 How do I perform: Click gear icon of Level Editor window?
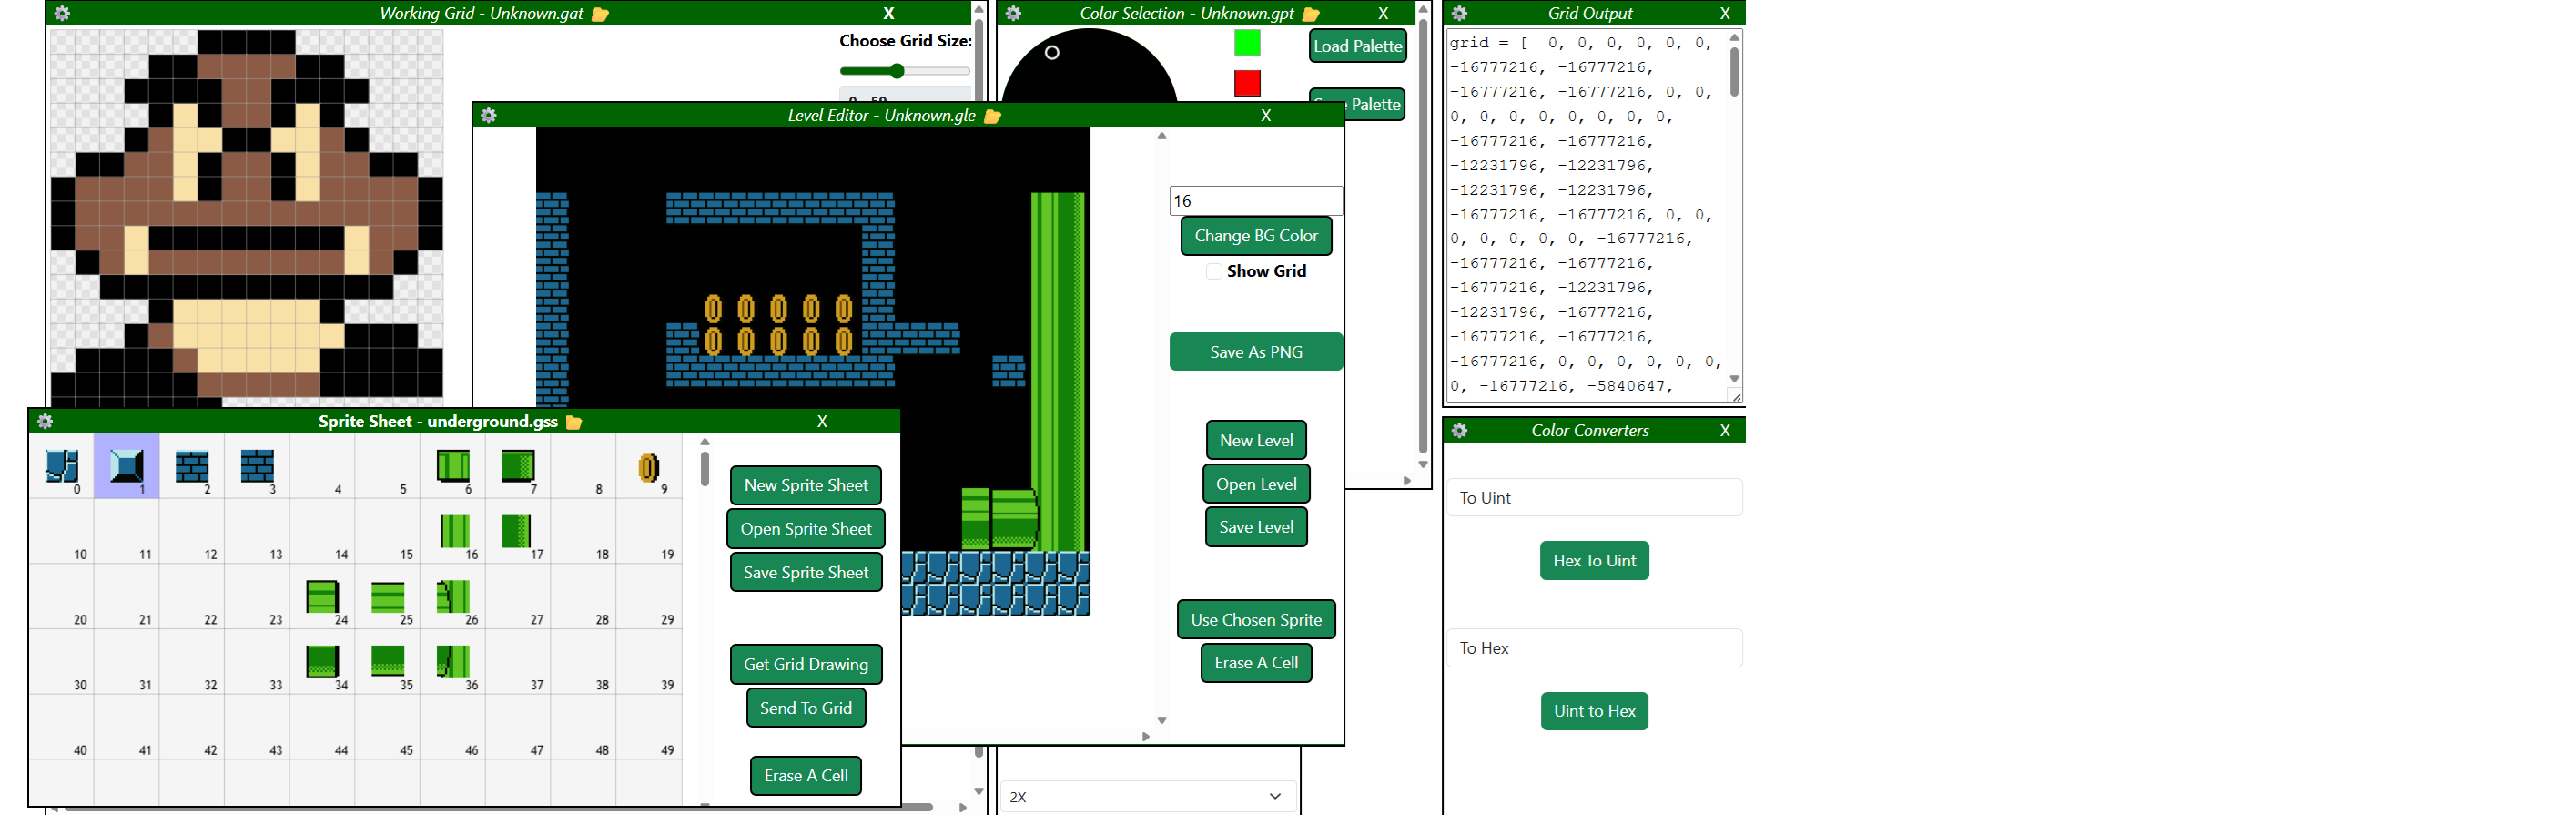tap(488, 115)
